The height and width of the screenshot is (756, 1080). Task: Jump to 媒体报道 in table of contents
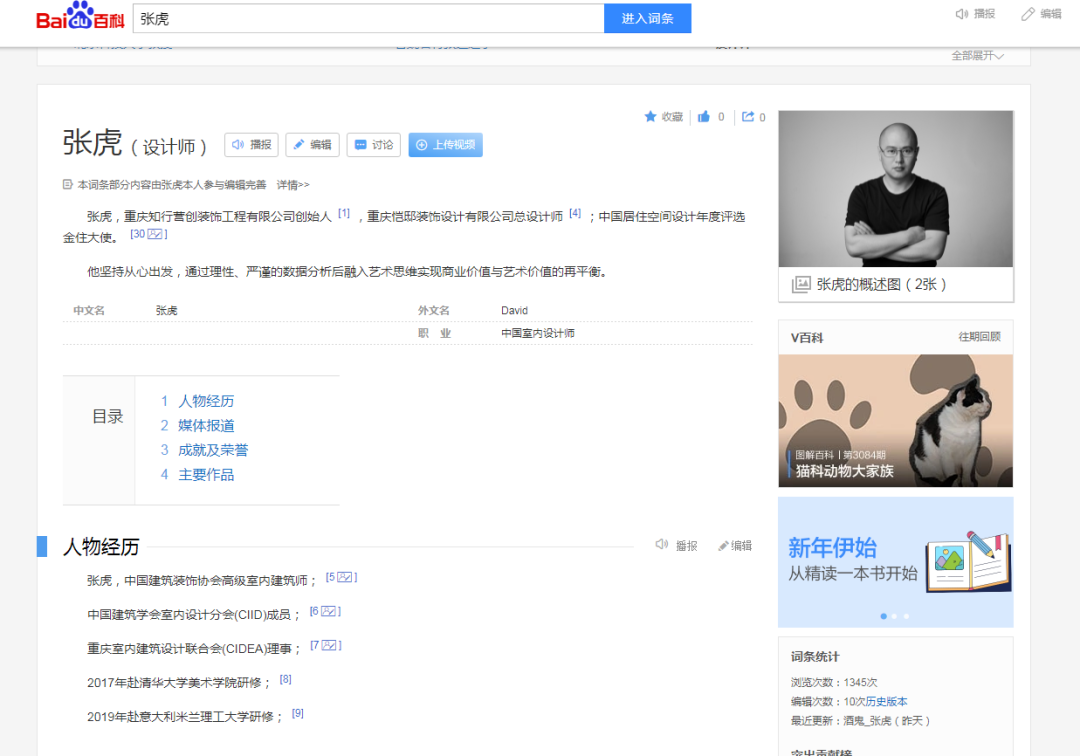(206, 426)
